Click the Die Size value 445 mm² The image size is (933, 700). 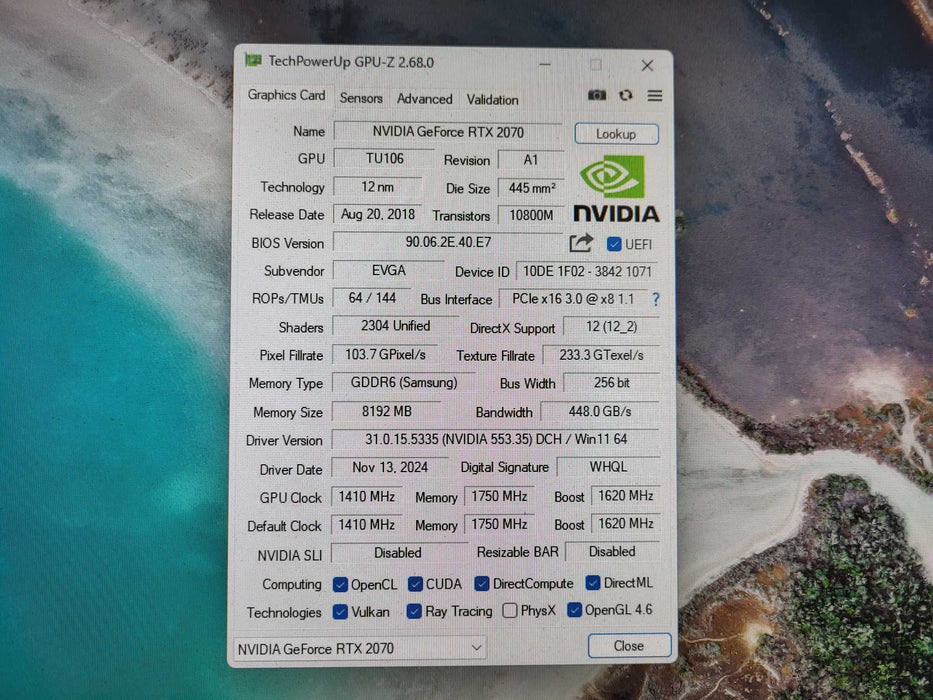pos(531,188)
